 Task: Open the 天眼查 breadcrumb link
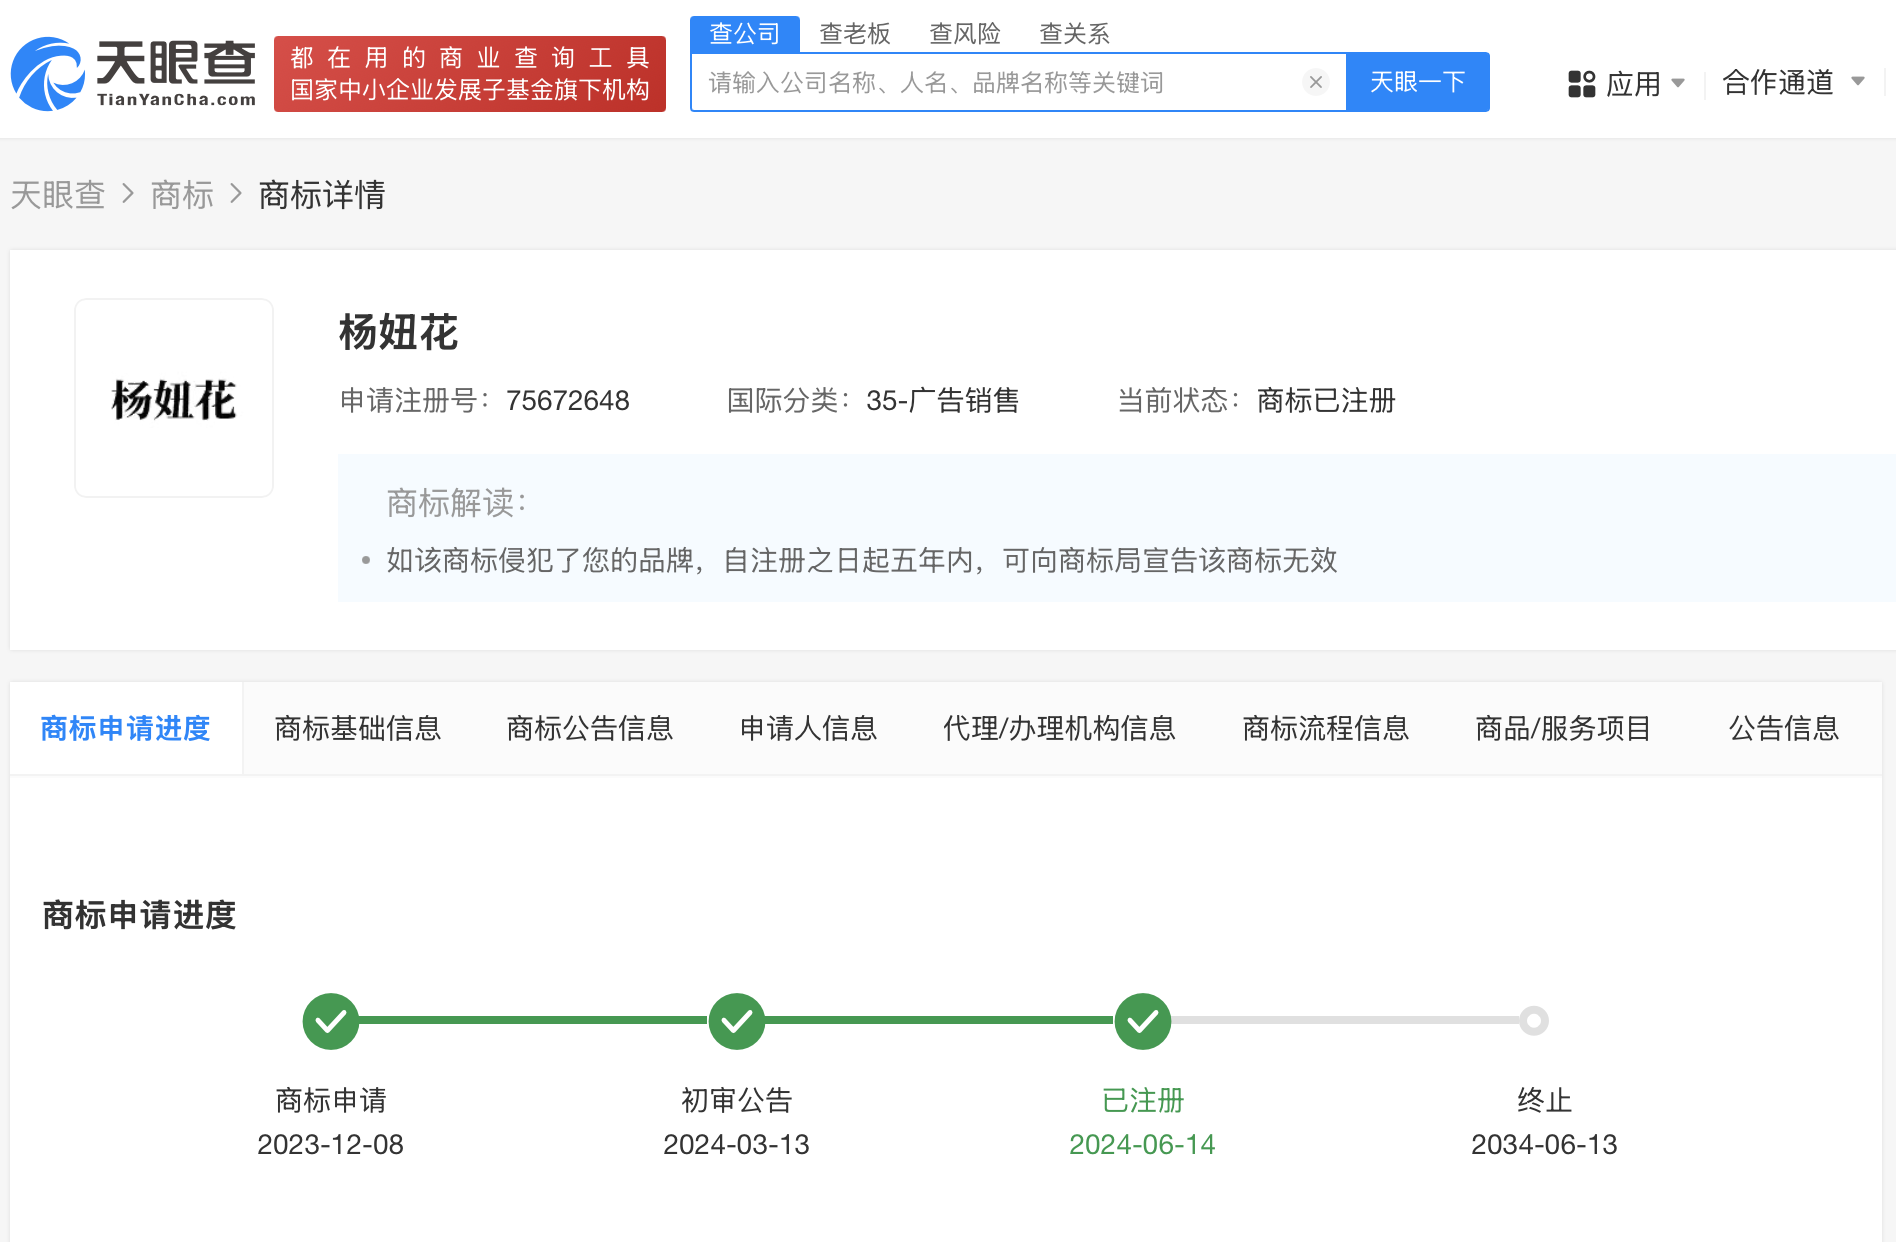tap(58, 194)
